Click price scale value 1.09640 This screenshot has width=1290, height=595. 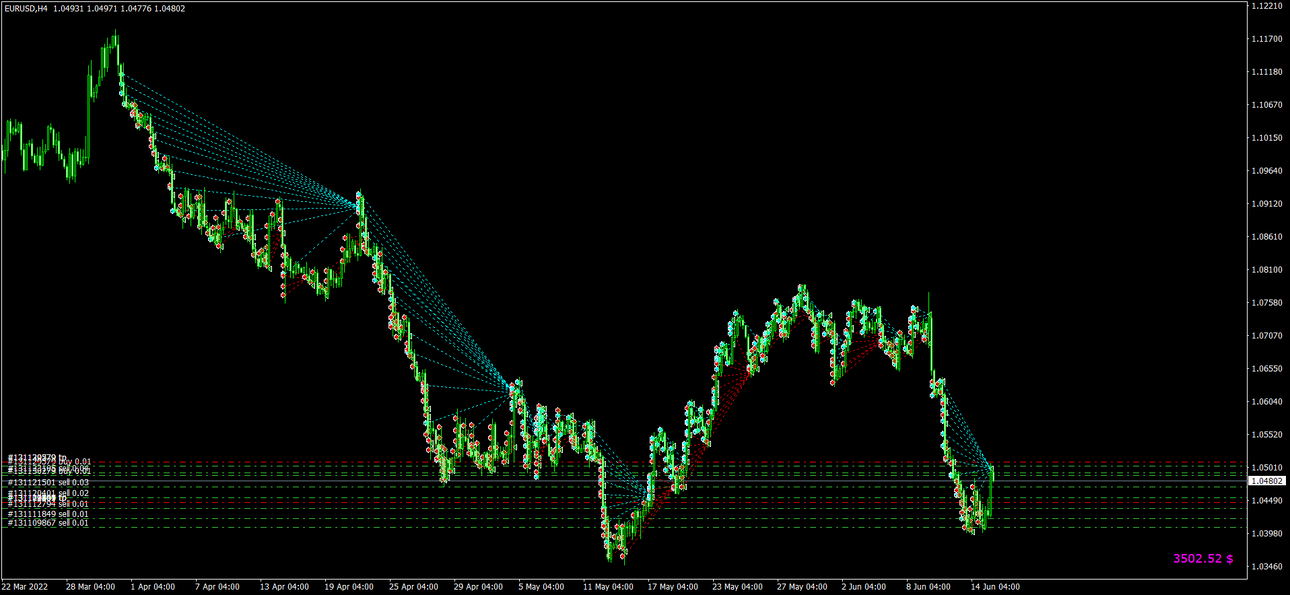point(1267,170)
